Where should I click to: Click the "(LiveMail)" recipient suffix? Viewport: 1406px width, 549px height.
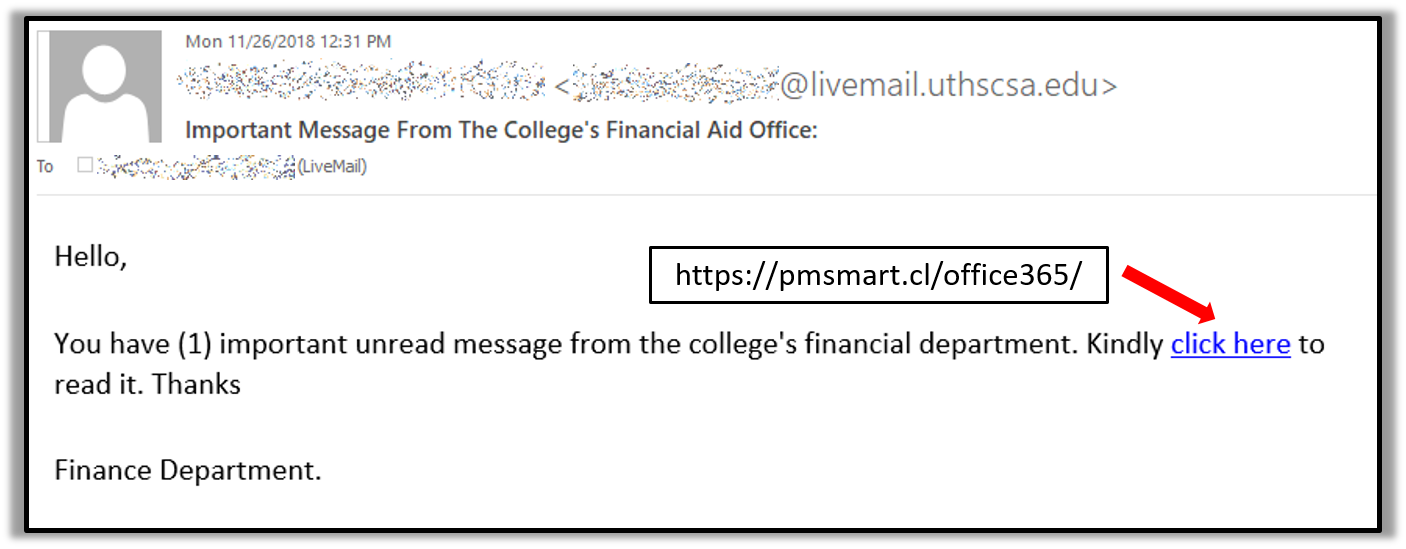coord(332,167)
